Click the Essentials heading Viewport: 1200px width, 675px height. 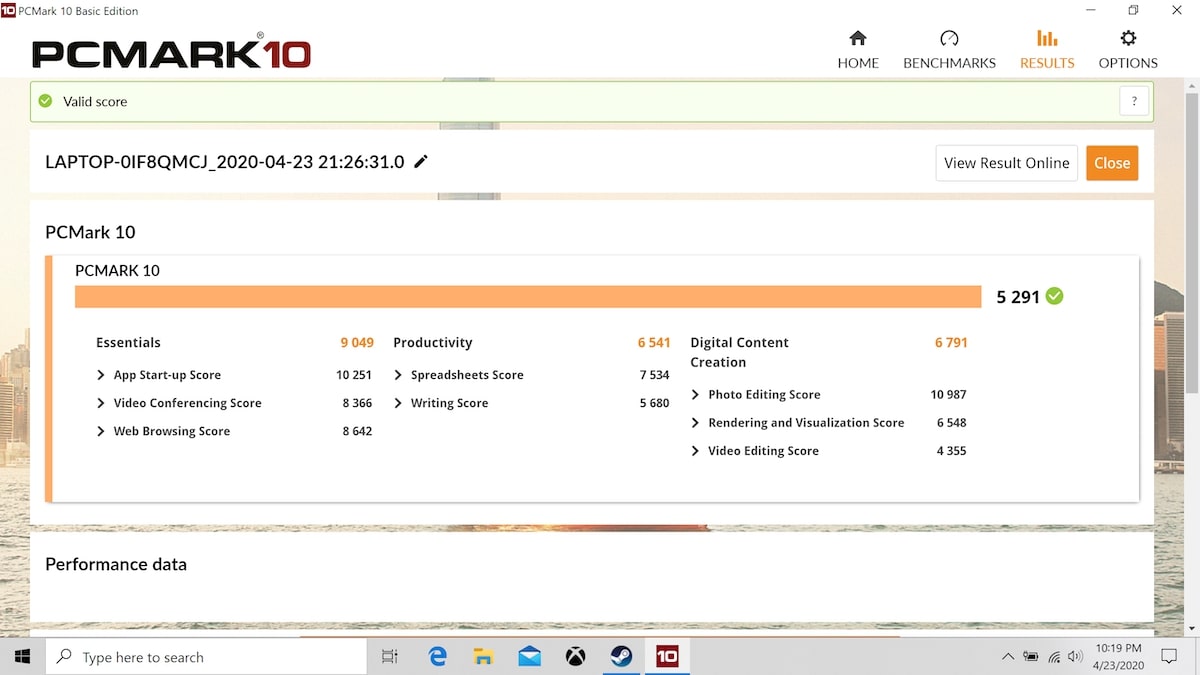(x=128, y=342)
